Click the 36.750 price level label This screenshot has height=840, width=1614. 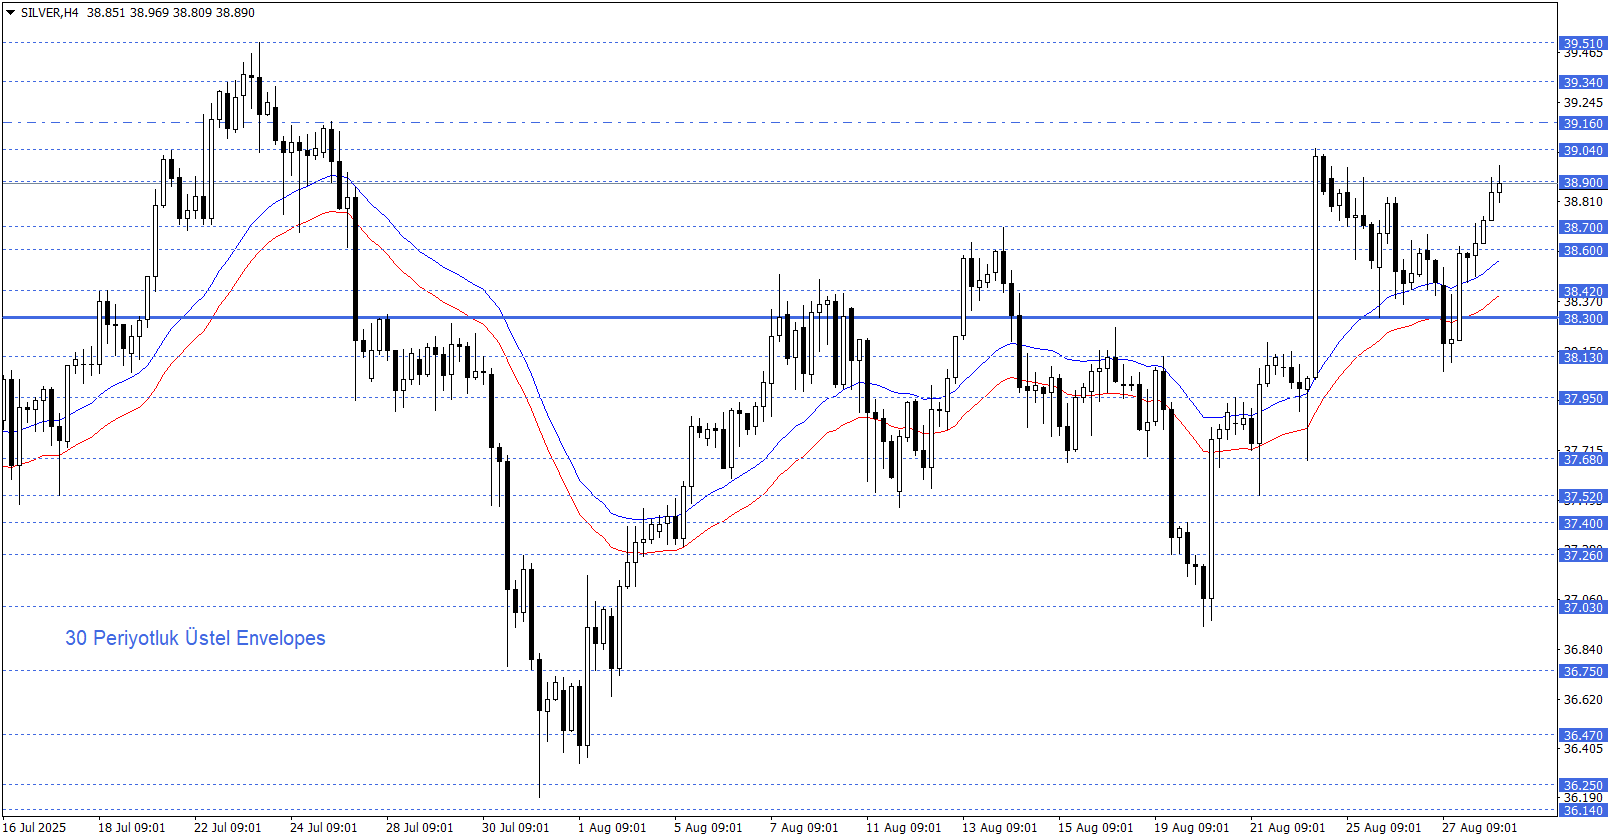[x=1583, y=671]
